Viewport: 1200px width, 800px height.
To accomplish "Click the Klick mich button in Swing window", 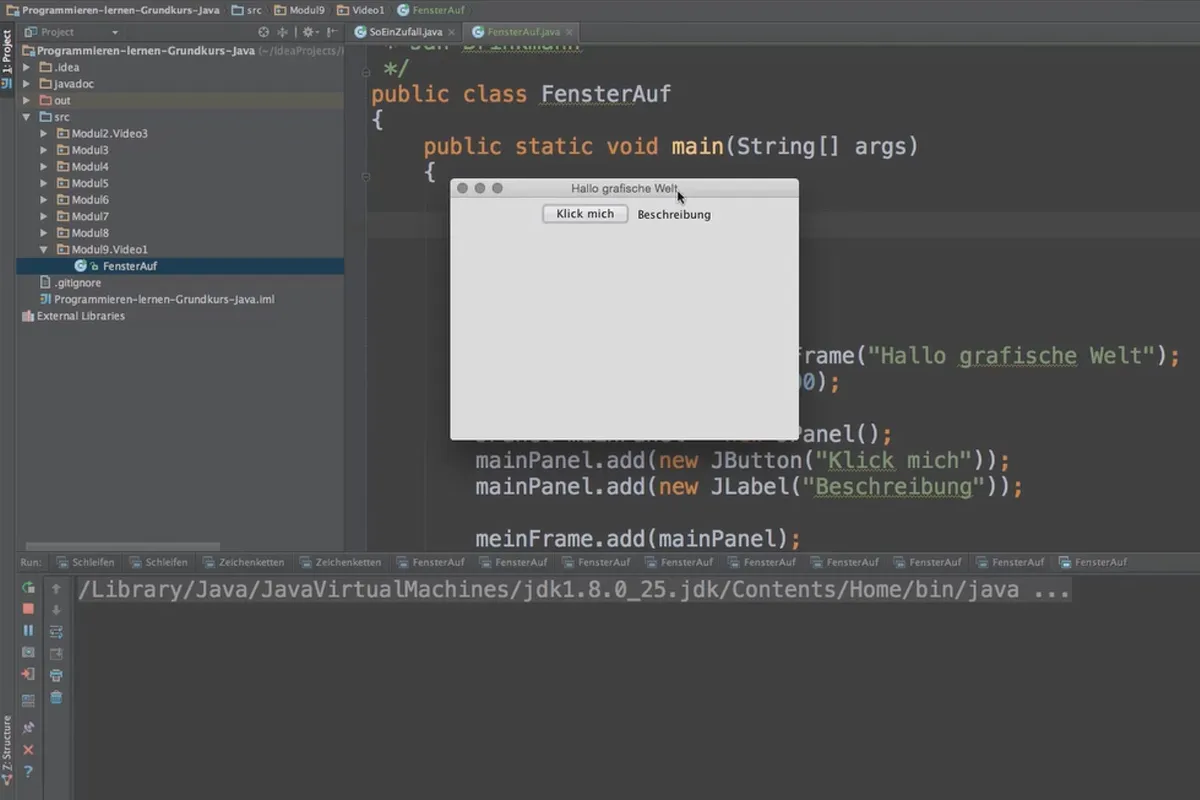I will coord(585,214).
